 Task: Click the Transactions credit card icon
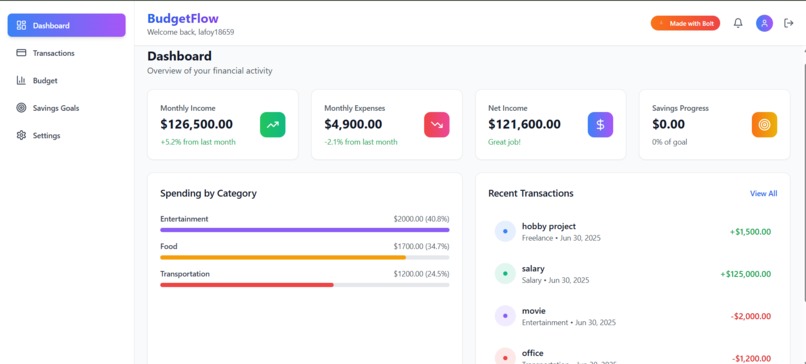tap(21, 52)
